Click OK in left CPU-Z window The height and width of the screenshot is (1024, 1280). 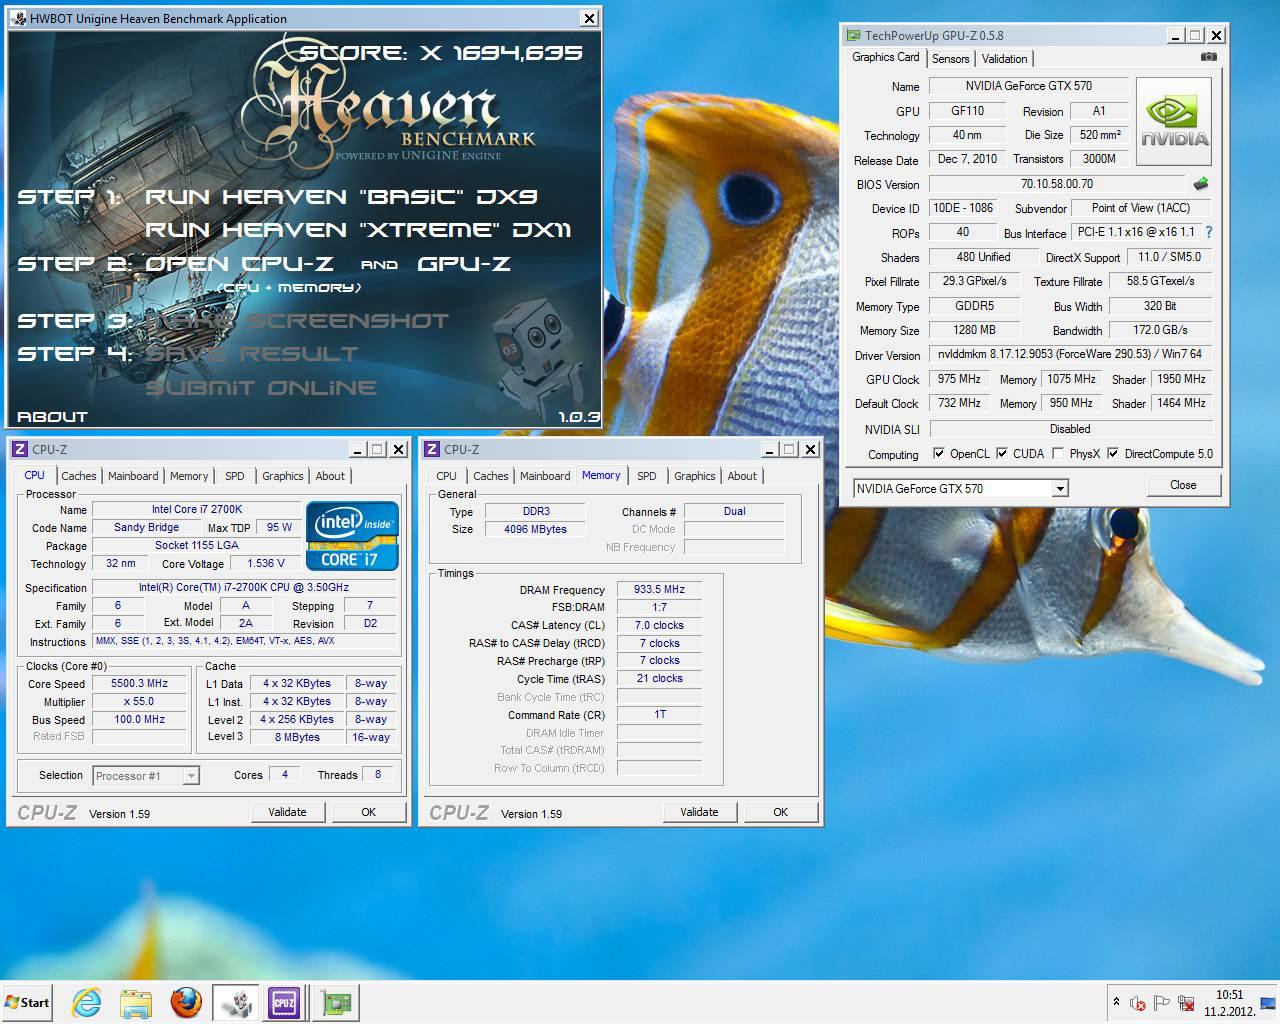368,812
